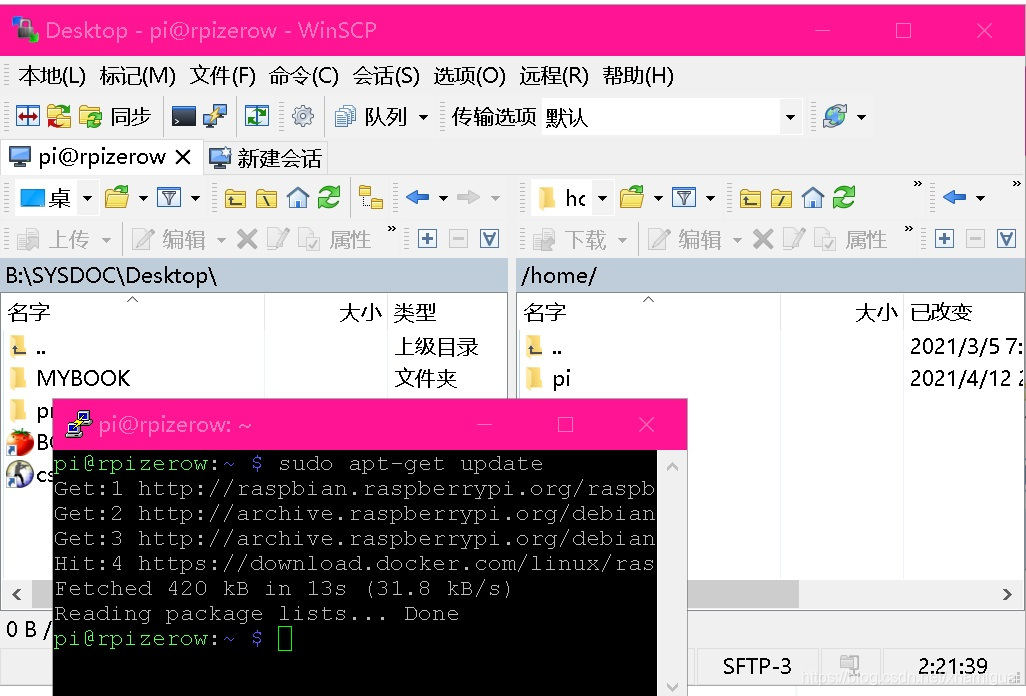
Task: Go to remote home directory icon
Action: tap(813, 197)
